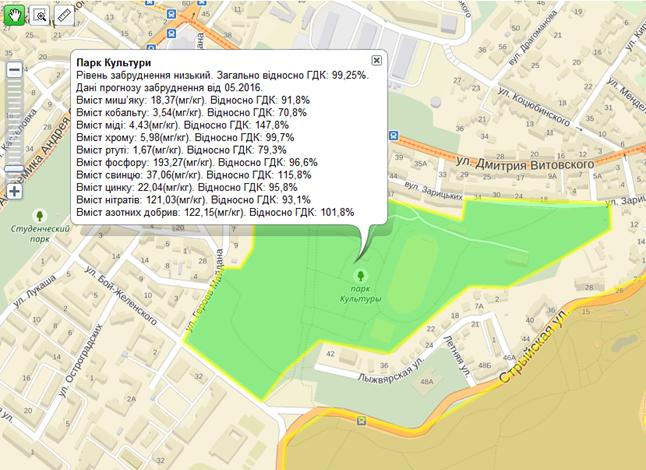Click the Вміст цинку value line
This screenshot has width=646, height=470.
pyautogui.click(x=187, y=187)
